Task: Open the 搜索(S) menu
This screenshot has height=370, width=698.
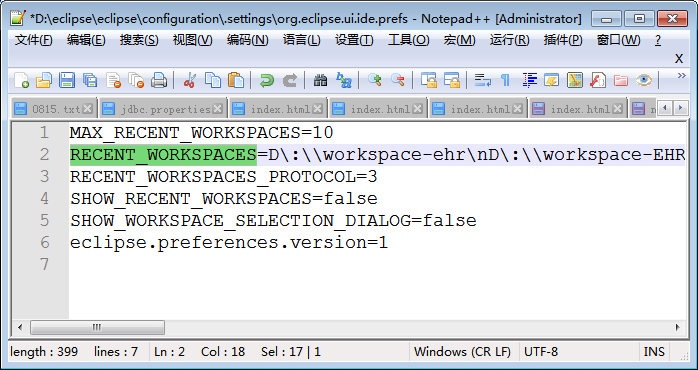Action: pyautogui.click(x=139, y=41)
